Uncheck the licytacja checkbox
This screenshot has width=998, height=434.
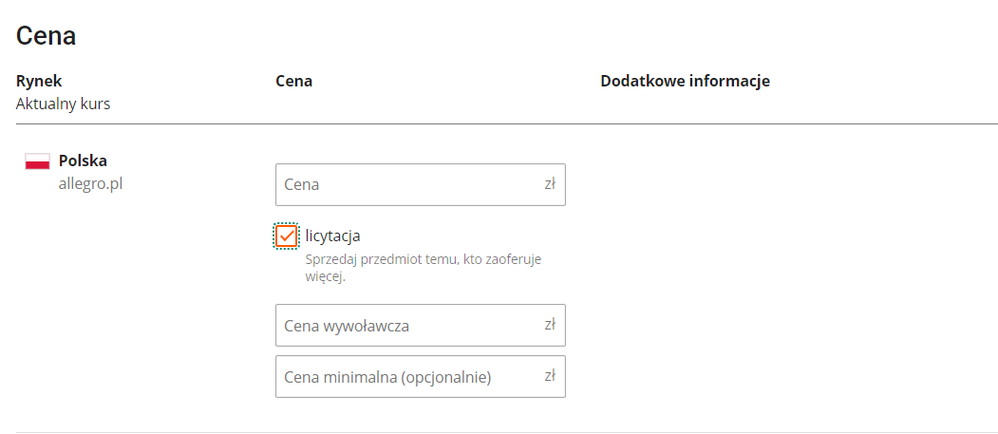tap(286, 236)
